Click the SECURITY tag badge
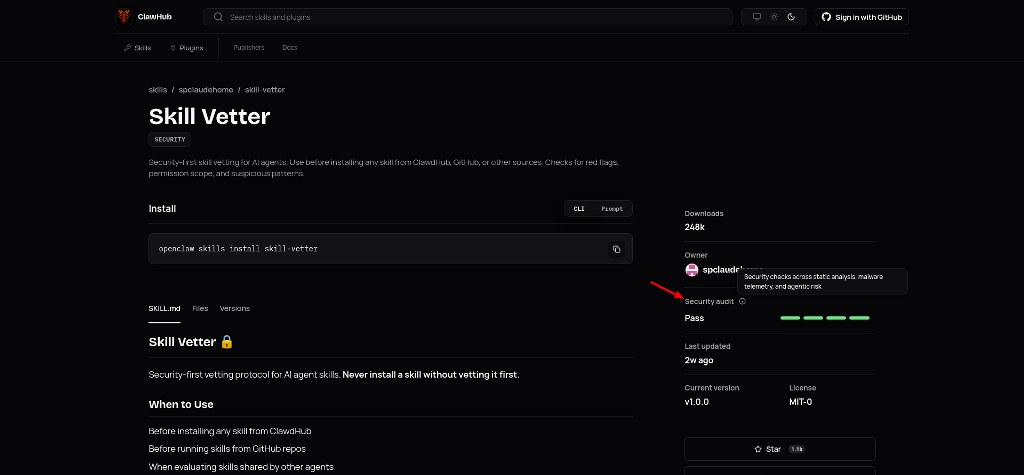Screen dimensions: 1024x475 click(x=170, y=139)
